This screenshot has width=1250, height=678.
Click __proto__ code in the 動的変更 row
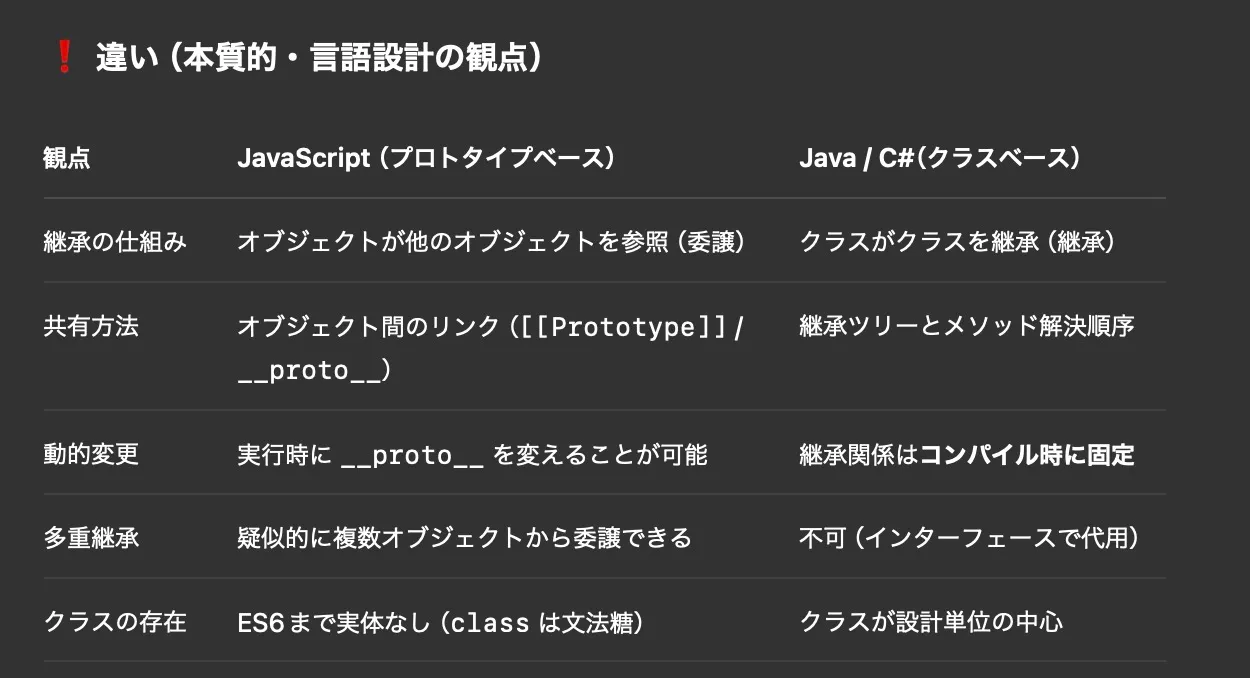coord(412,455)
